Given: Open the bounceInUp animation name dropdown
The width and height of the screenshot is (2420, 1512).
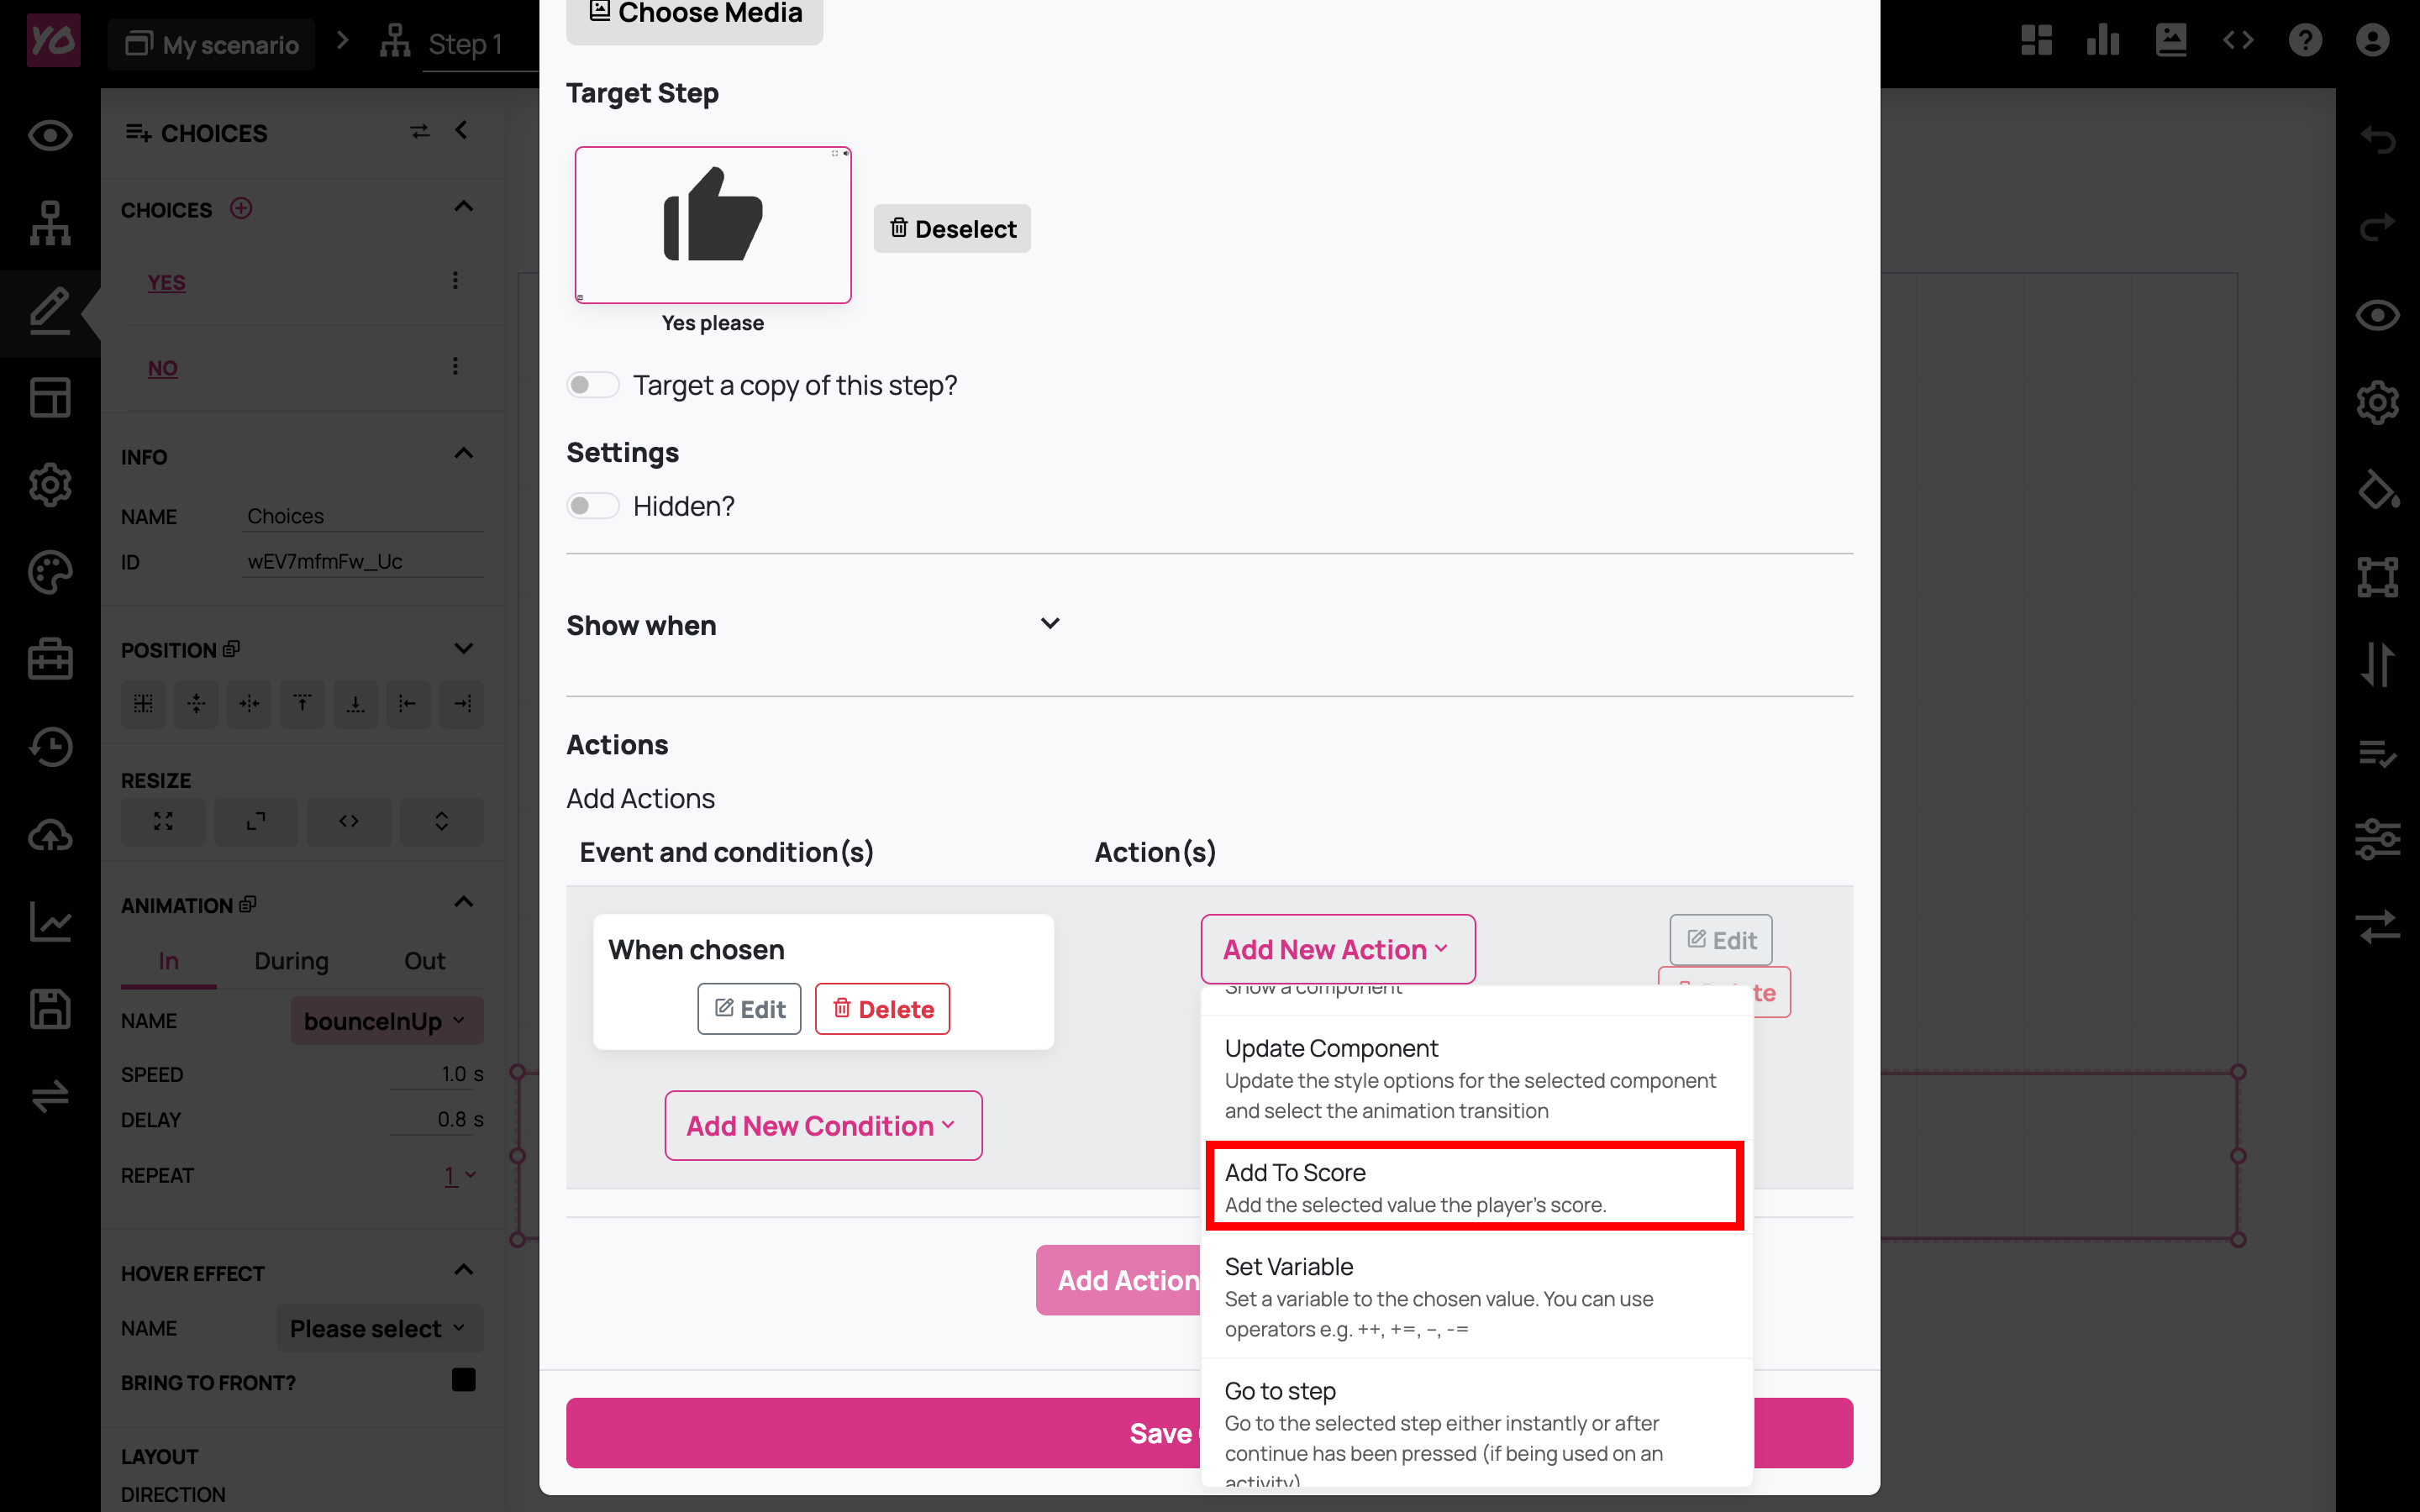Looking at the screenshot, I should pos(386,1021).
